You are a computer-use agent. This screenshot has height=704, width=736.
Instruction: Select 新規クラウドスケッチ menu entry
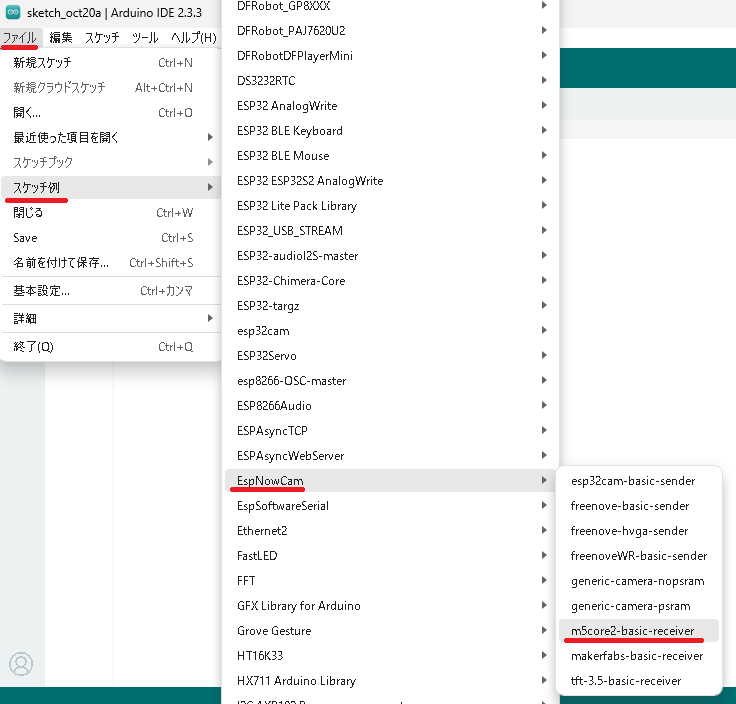coord(111,87)
